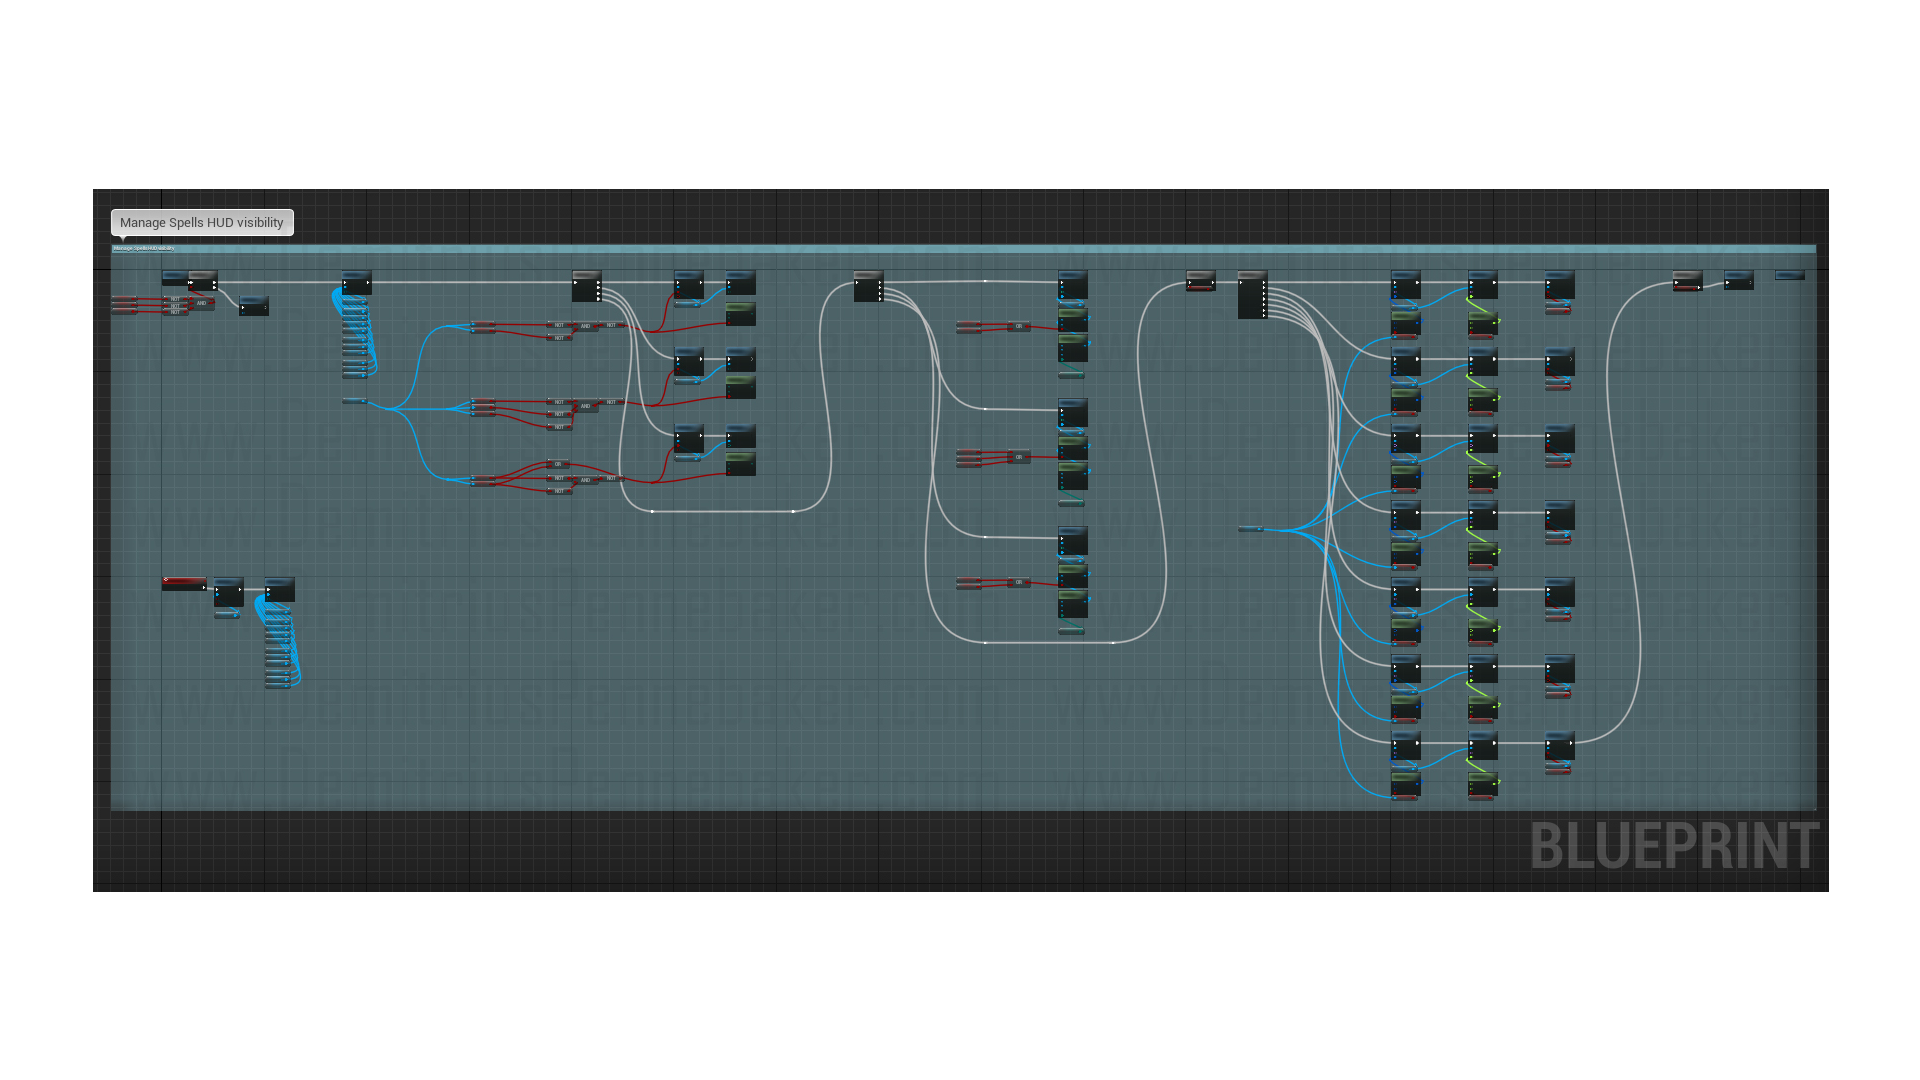Select the red custom event node
This screenshot has height=1080, width=1920.
(185, 583)
